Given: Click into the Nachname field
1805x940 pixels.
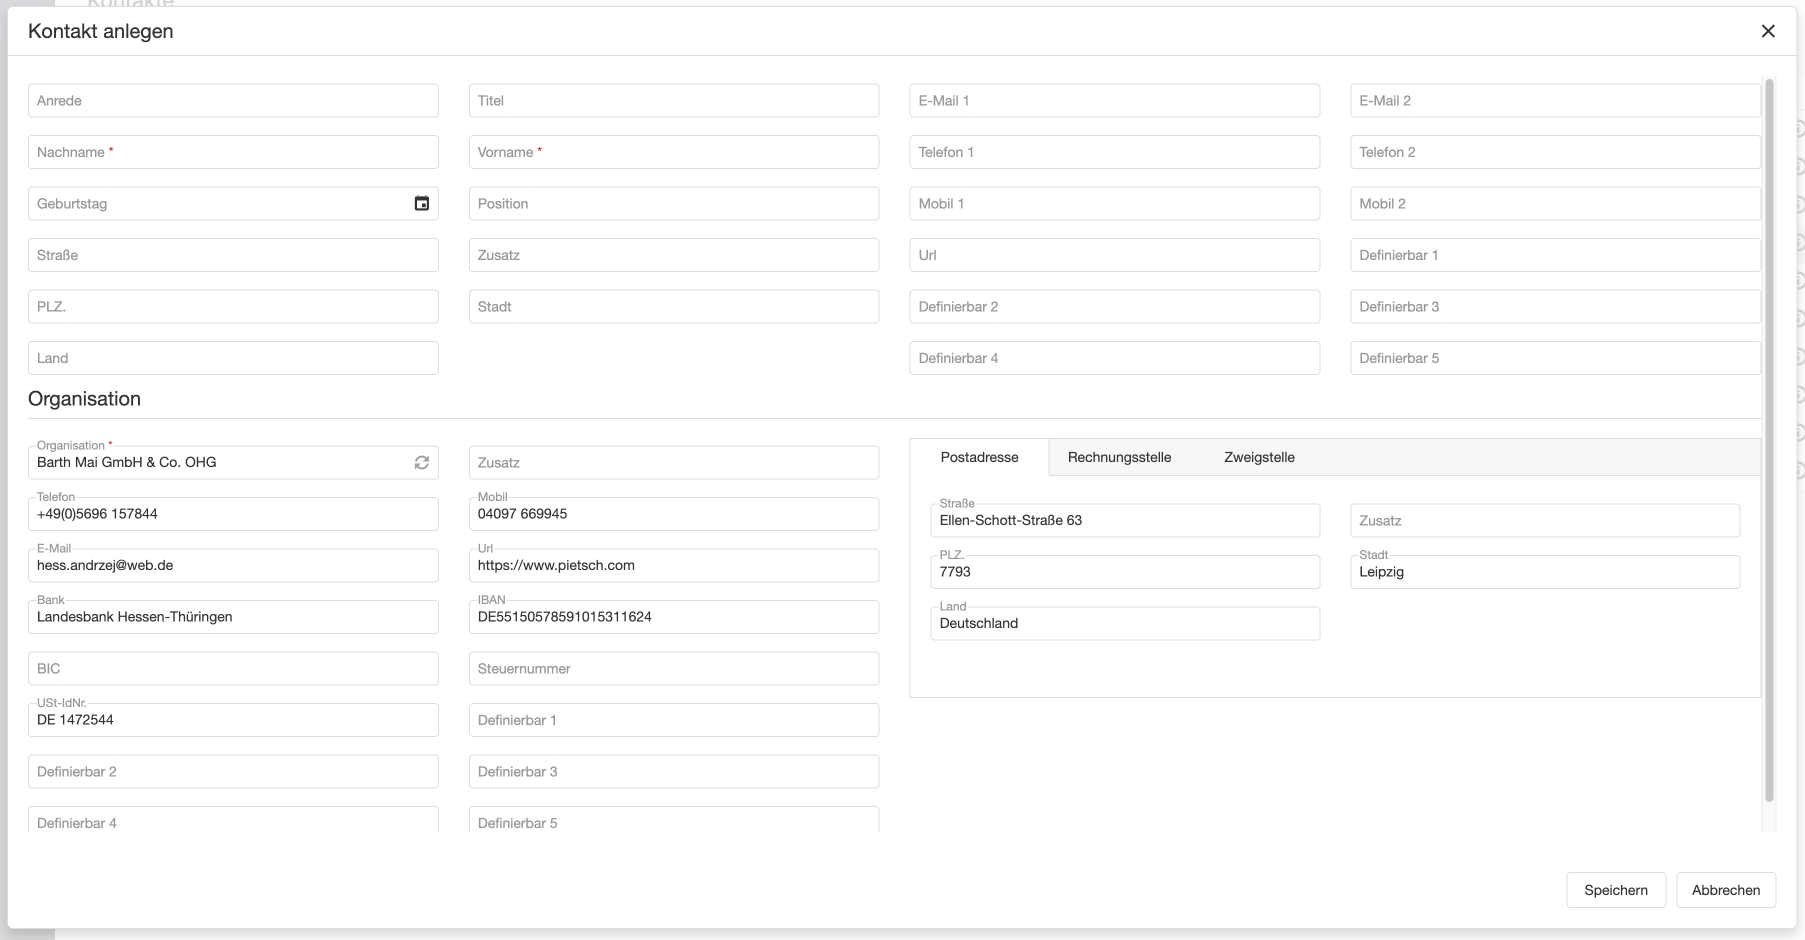Looking at the screenshot, I should [x=233, y=153].
